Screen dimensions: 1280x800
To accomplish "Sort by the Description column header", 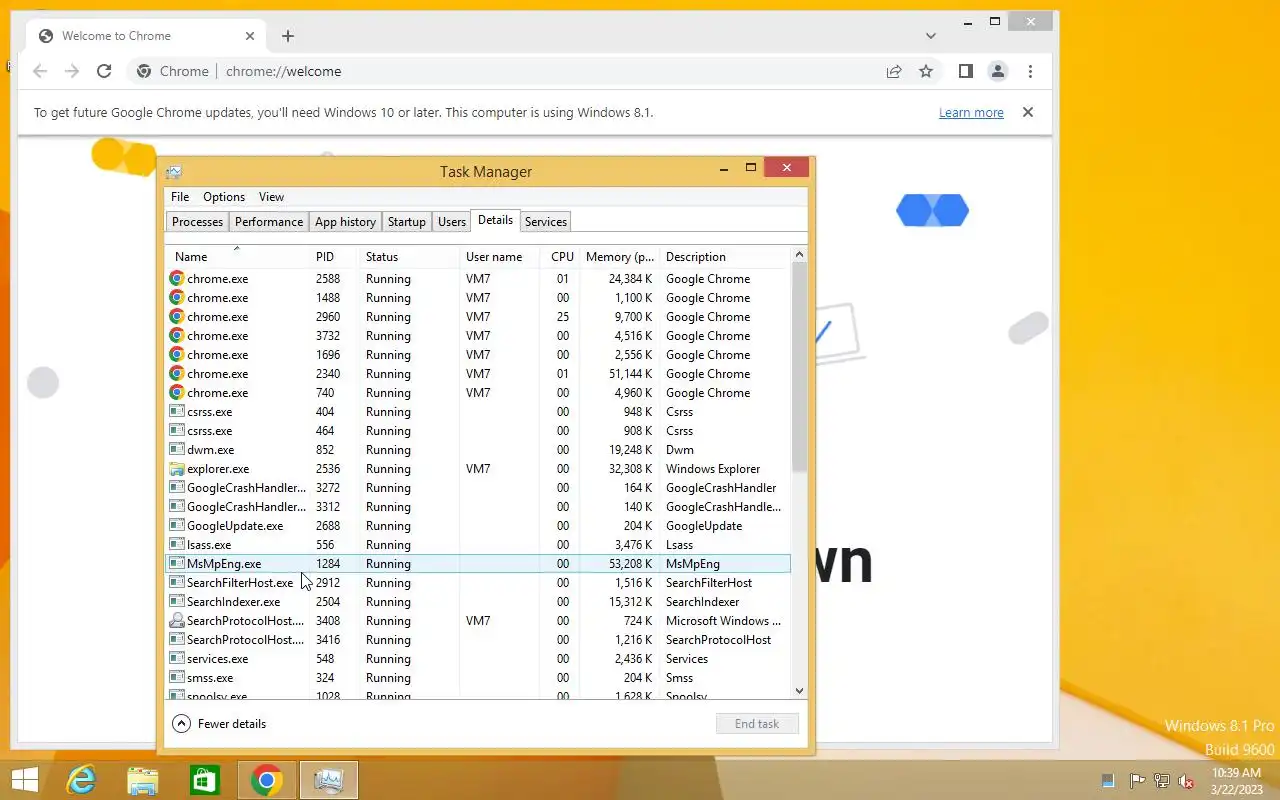I will tap(725, 257).
